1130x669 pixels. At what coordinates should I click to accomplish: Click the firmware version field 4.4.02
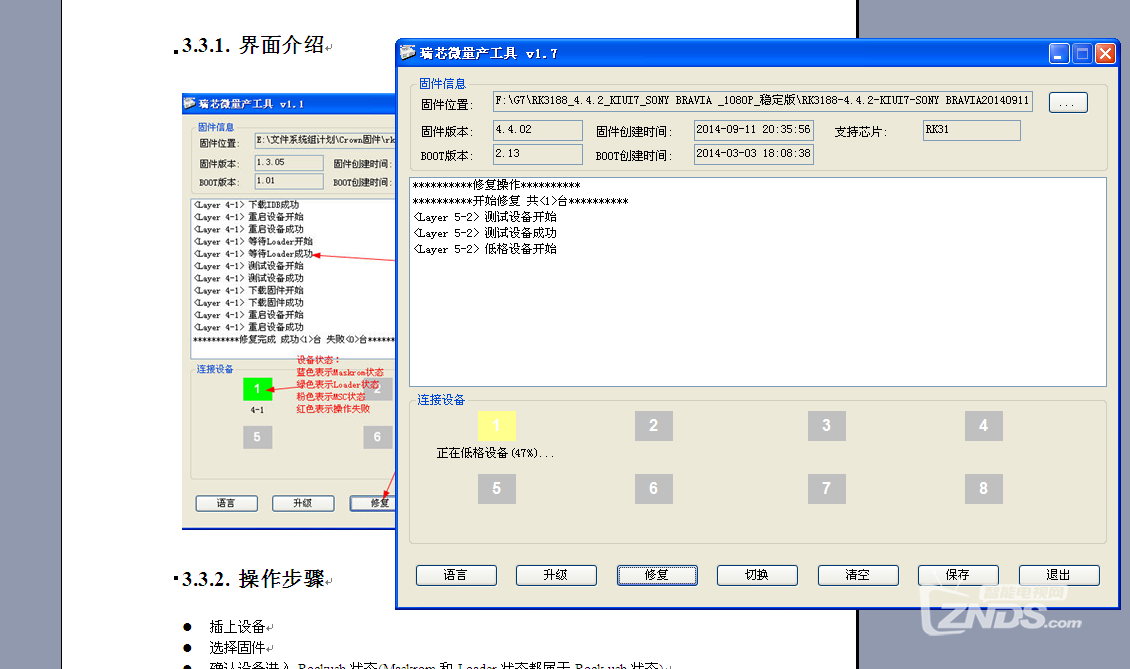coord(538,130)
